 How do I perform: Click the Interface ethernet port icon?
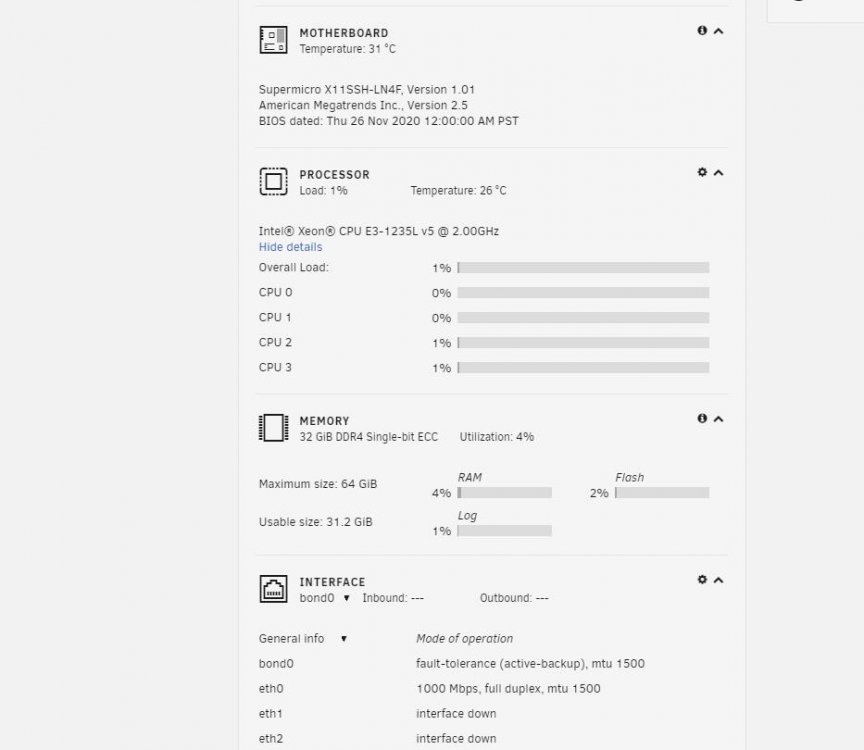coord(273,589)
